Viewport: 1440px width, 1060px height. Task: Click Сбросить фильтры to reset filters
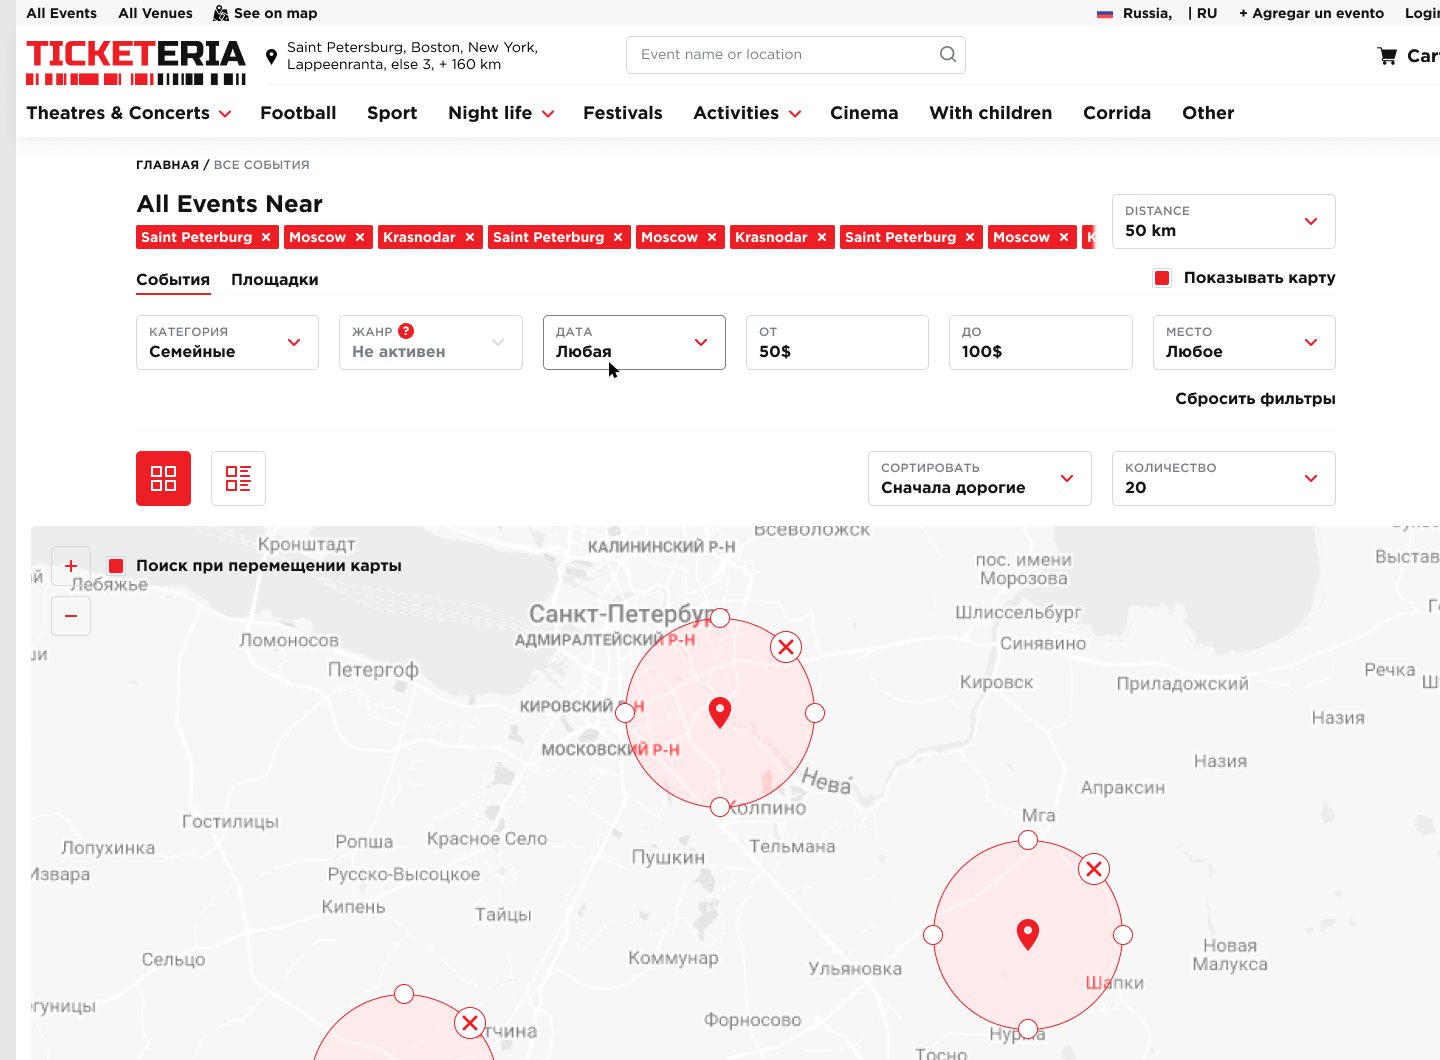1255,399
